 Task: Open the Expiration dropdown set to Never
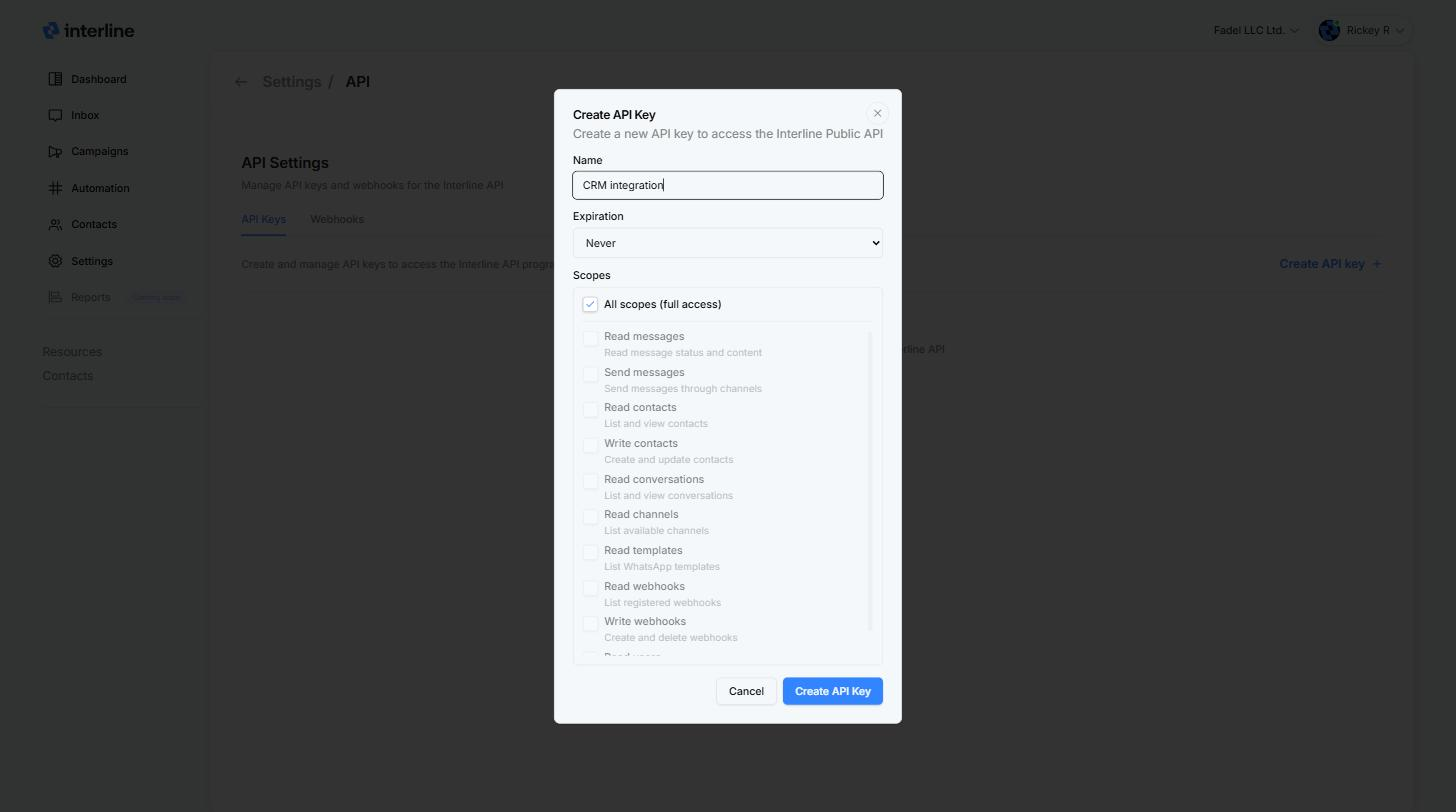728,243
